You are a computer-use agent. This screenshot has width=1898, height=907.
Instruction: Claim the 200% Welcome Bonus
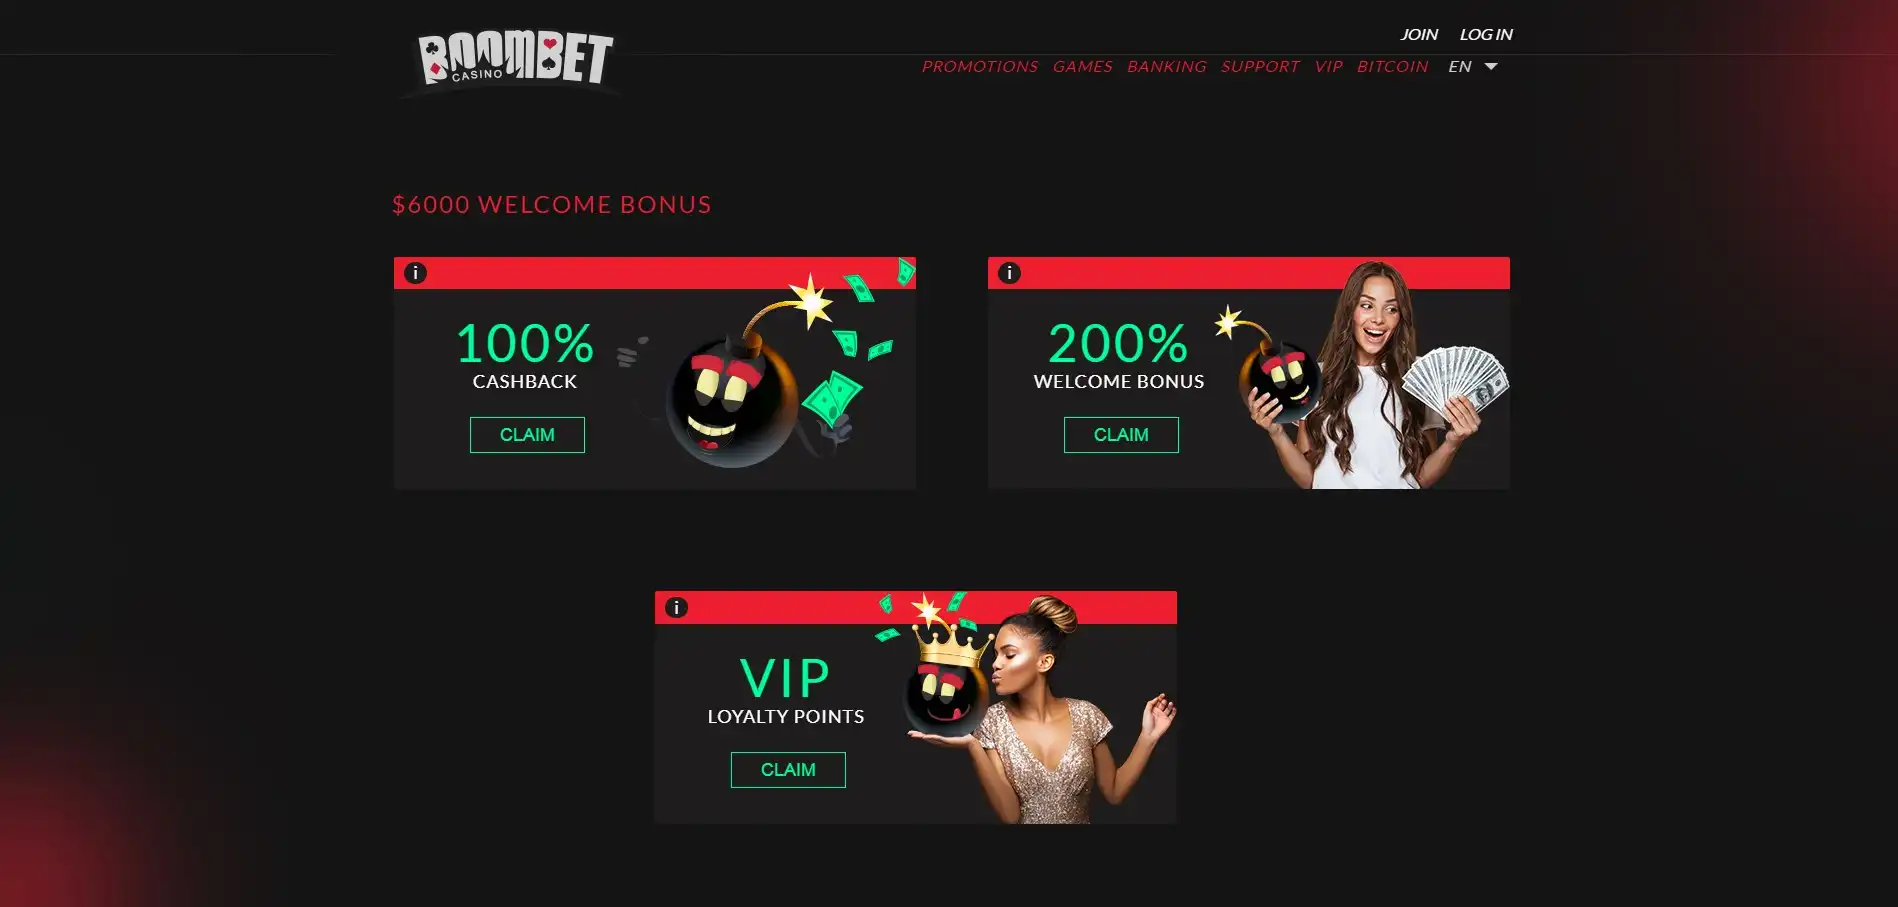coord(1121,435)
